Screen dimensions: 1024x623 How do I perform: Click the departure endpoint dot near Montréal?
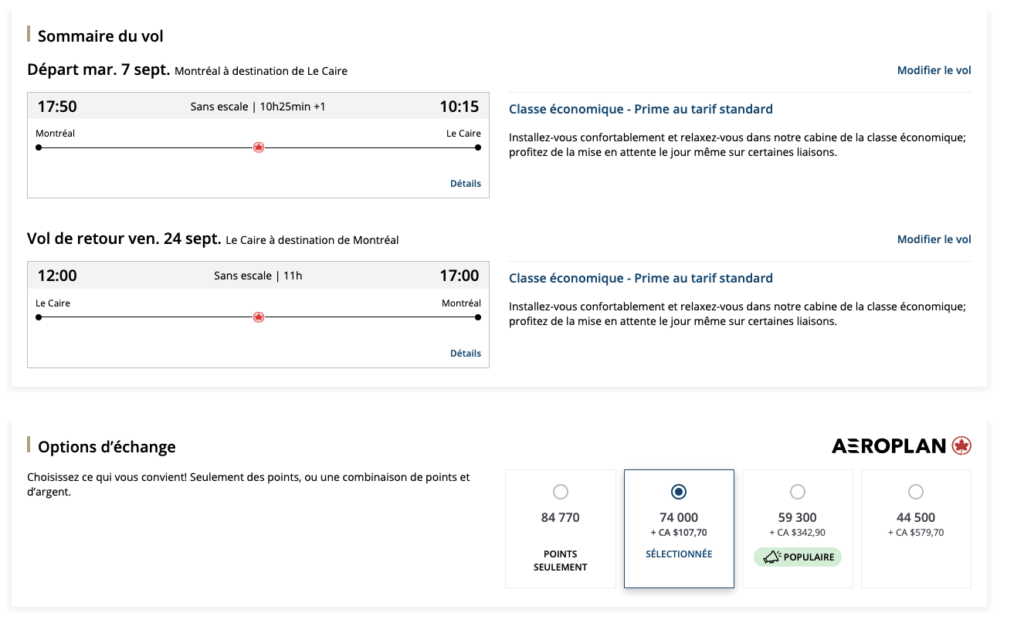tap(38, 146)
